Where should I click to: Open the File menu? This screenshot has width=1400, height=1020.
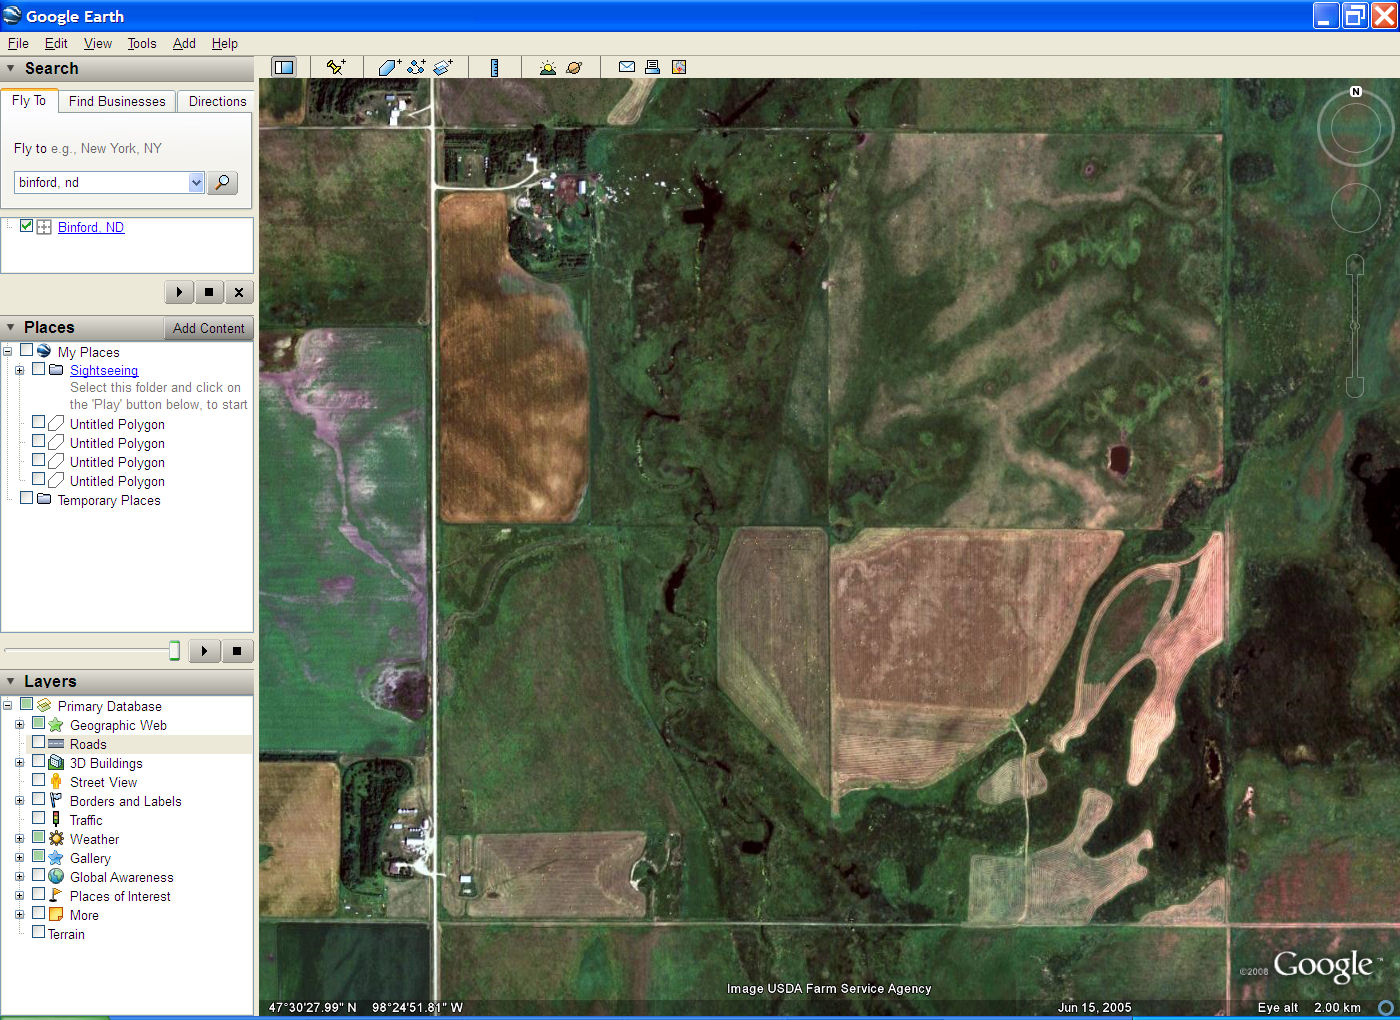pyautogui.click(x=18, y=43)
